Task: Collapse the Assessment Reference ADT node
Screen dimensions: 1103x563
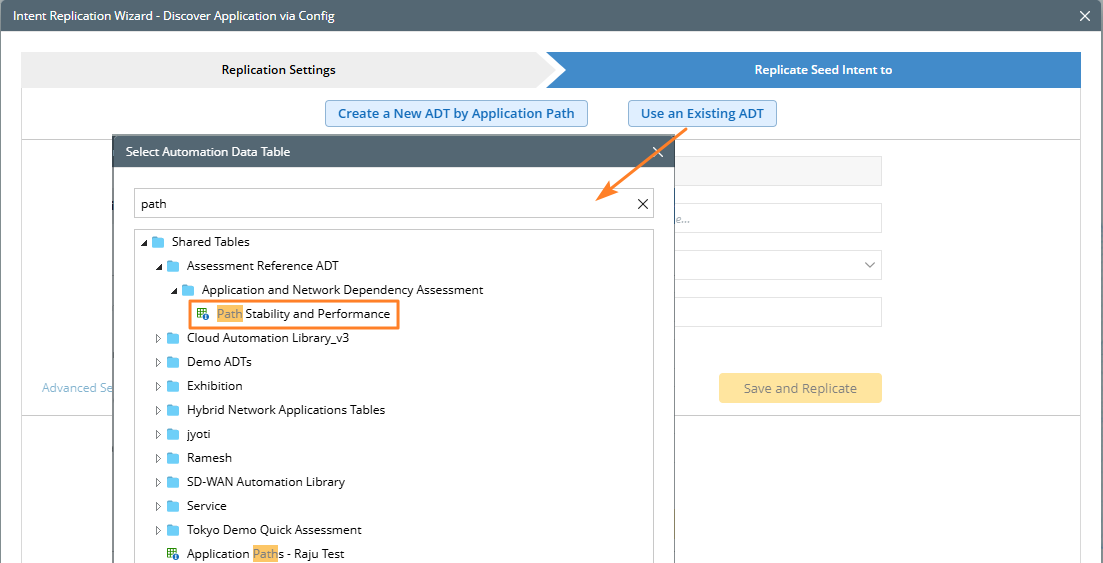Action: click(x=158, y=266)
